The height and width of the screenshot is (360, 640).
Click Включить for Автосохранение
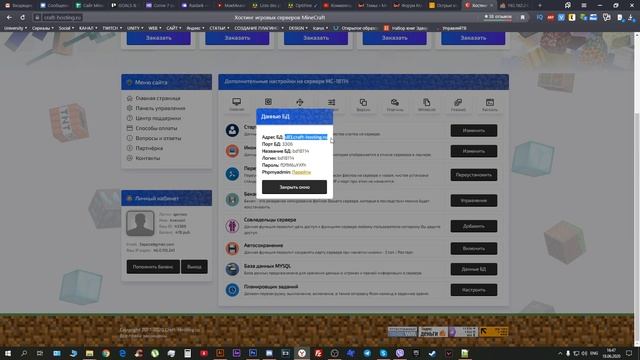tap(474, 249)
